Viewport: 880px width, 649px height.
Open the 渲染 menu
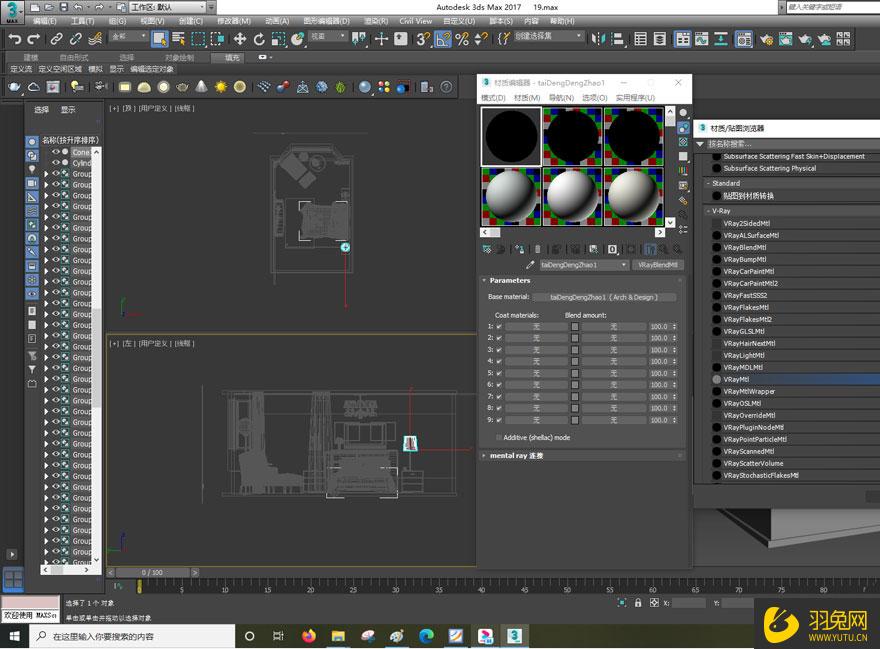tap(375, 20)
